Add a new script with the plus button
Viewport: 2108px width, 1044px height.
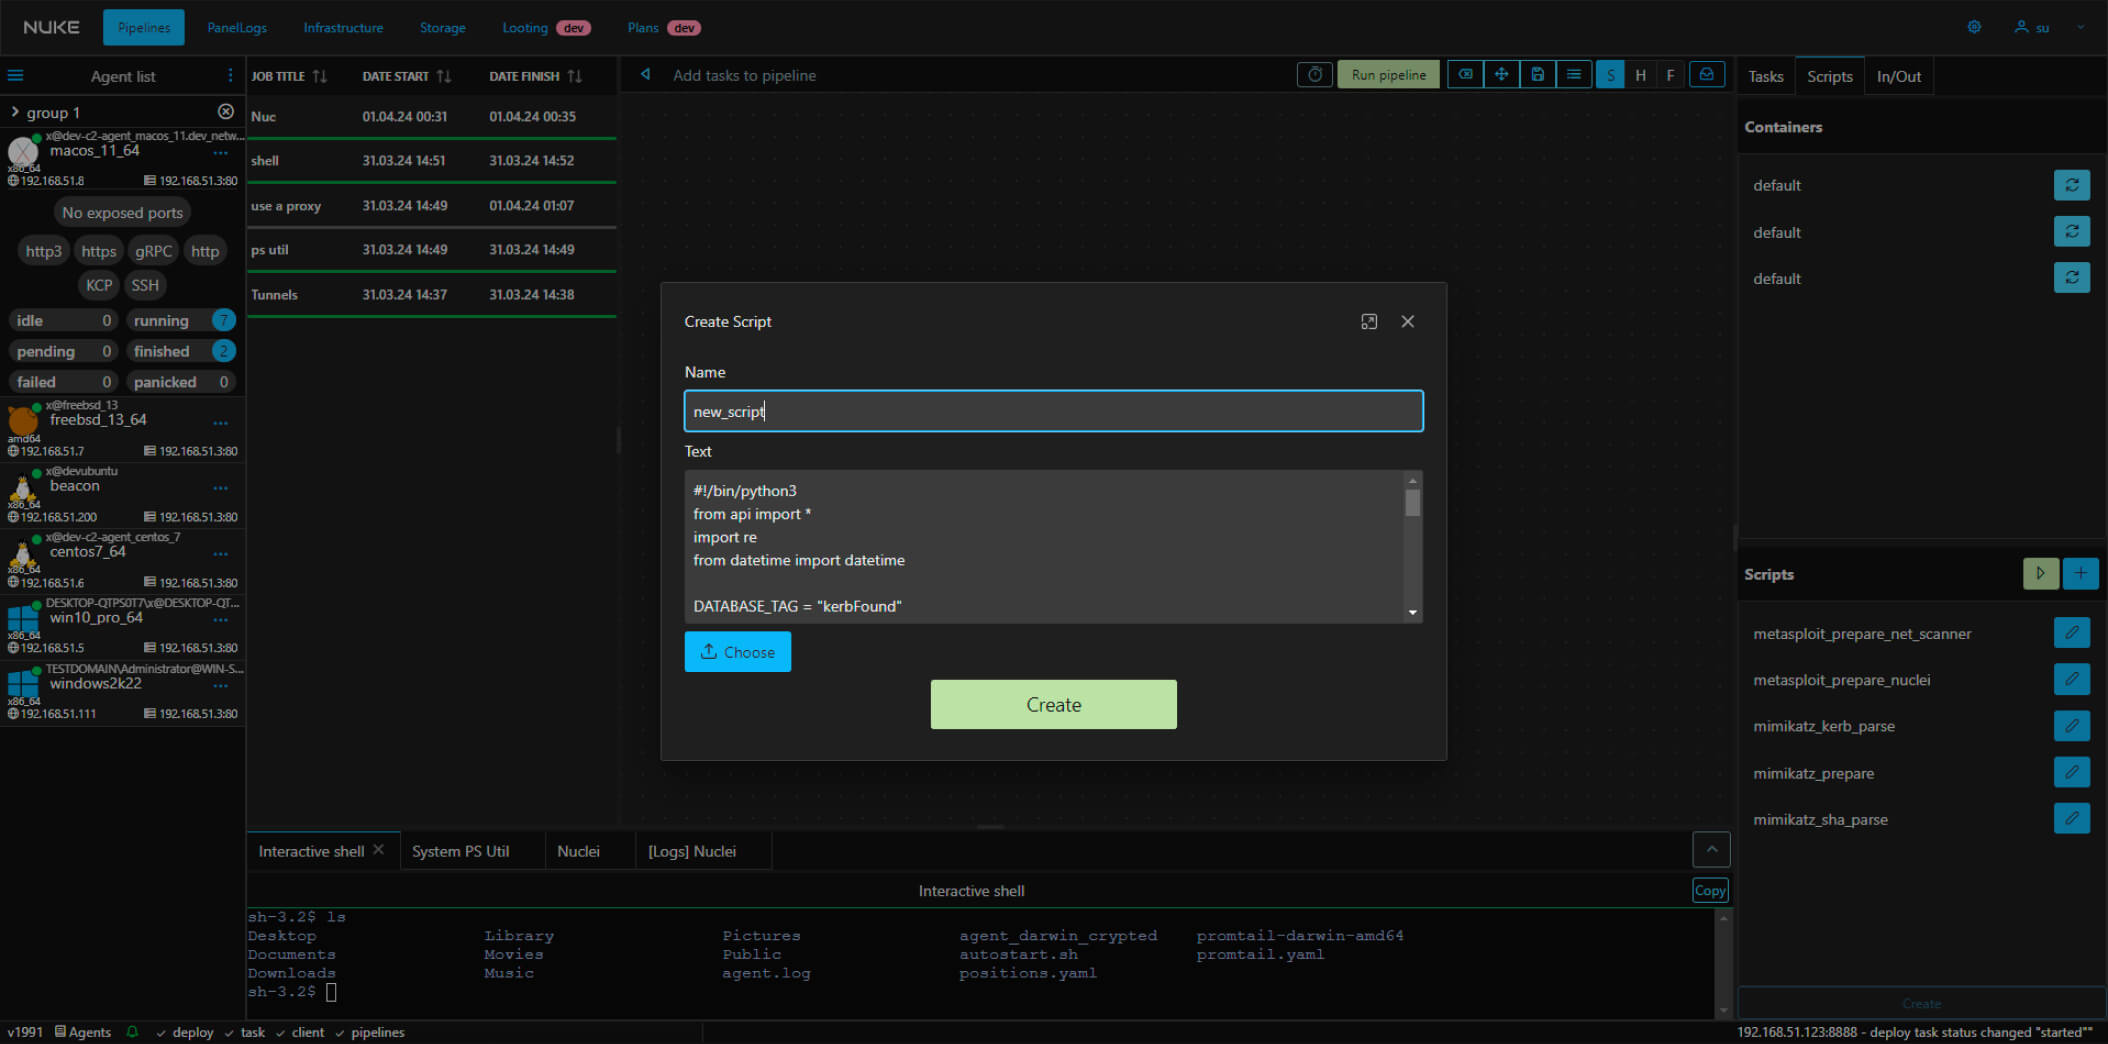(x=2080, y=574)
